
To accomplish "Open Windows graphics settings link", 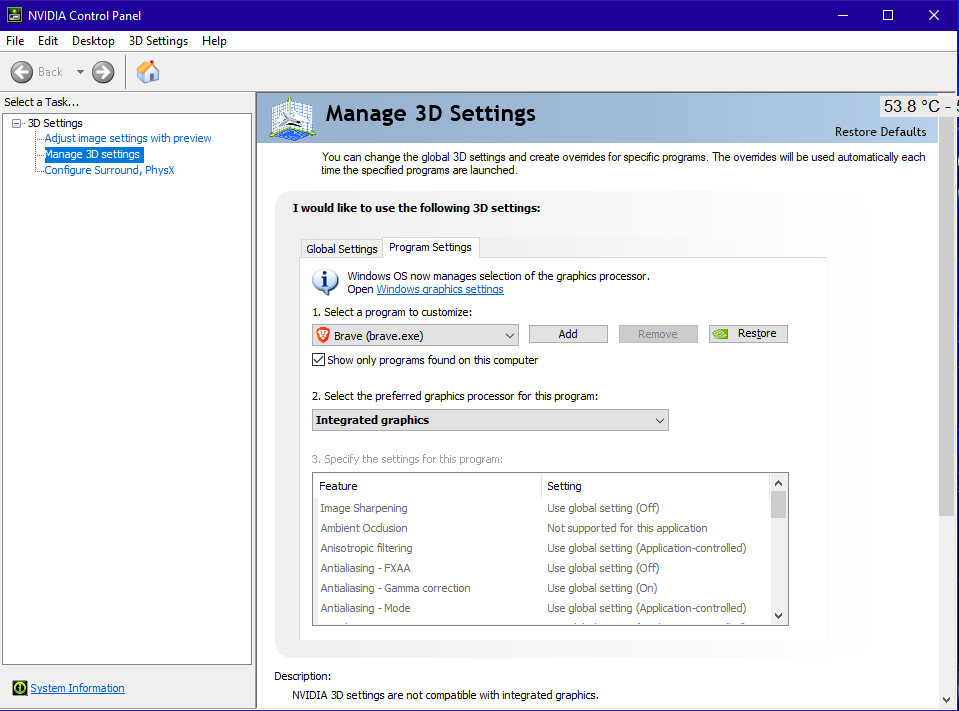I will [440, 289].
